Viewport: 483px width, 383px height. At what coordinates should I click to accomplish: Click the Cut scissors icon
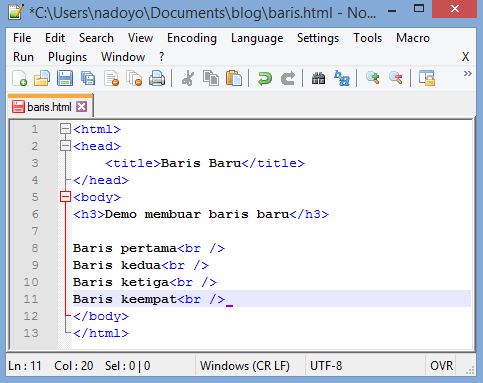coord(188,78)
